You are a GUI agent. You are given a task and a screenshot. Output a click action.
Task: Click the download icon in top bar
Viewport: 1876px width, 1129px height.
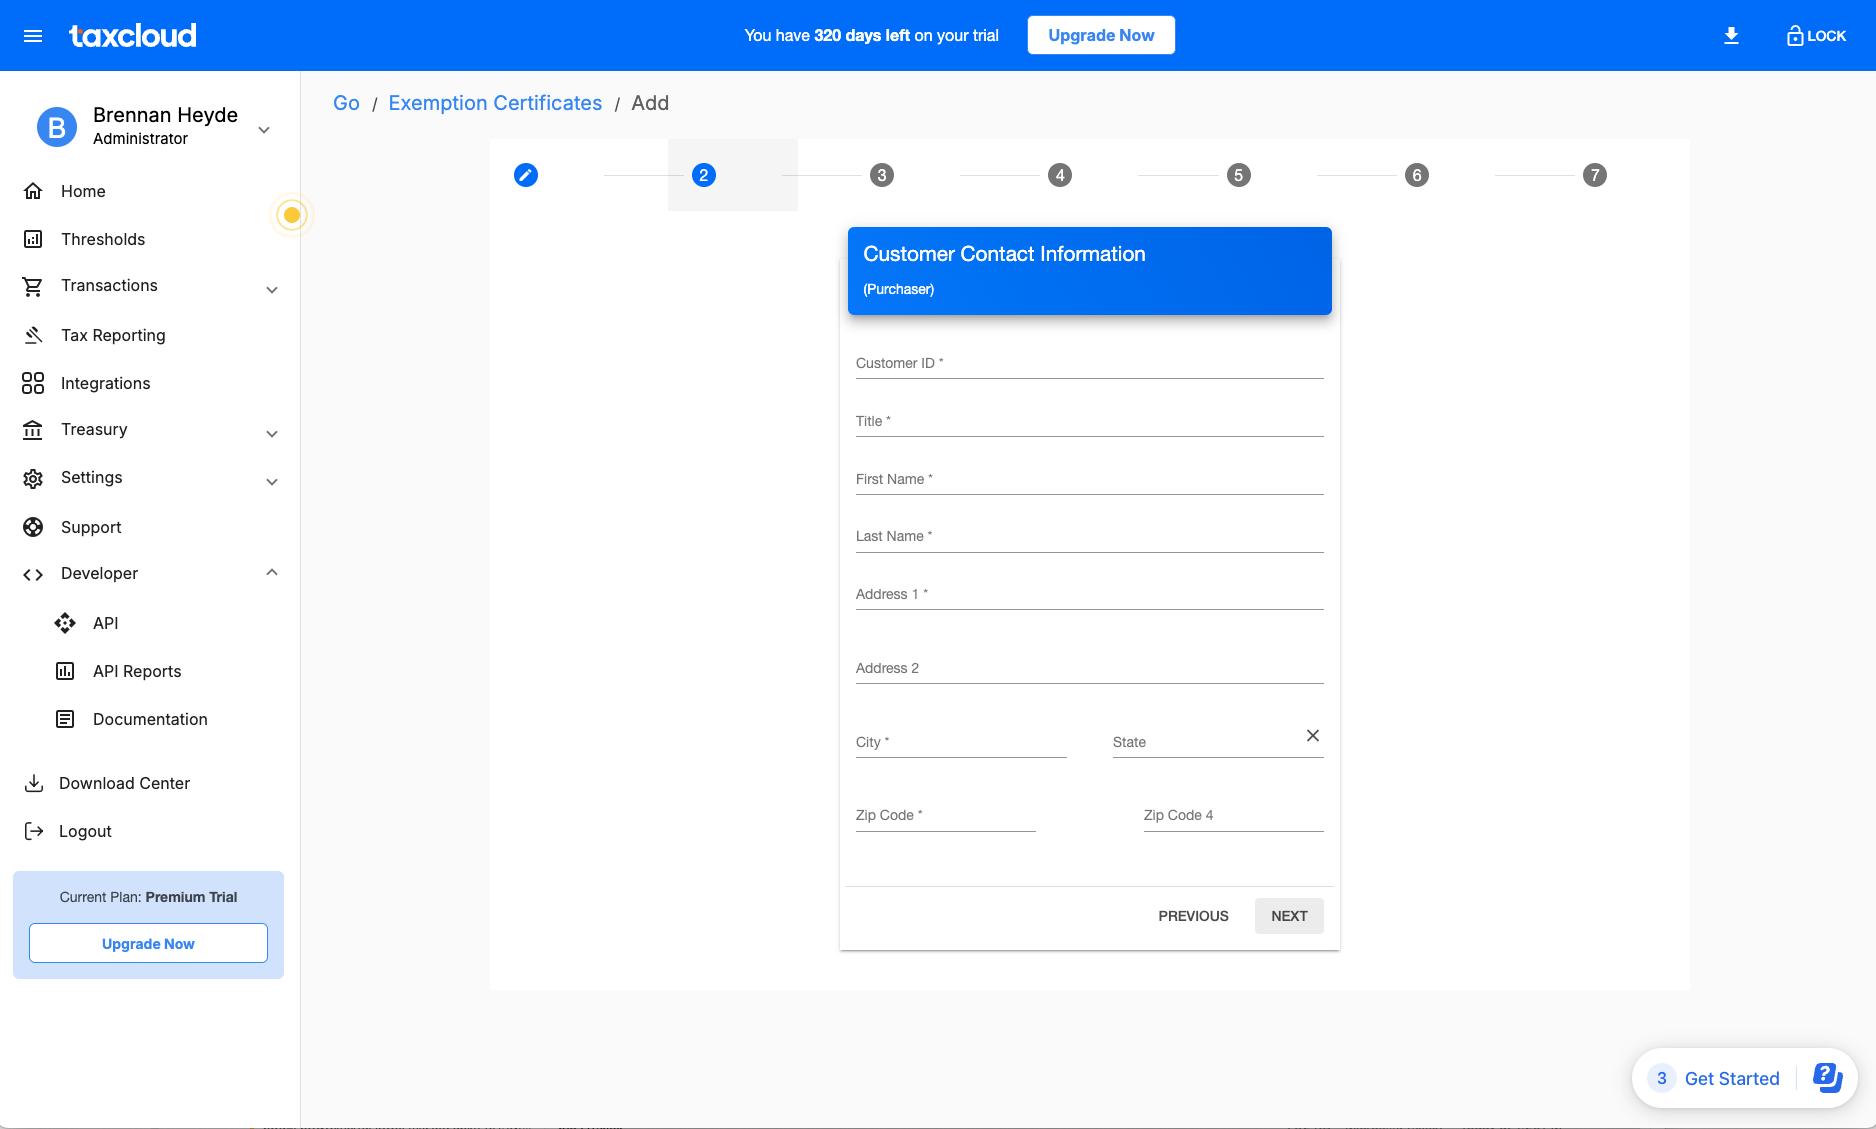1731,36
